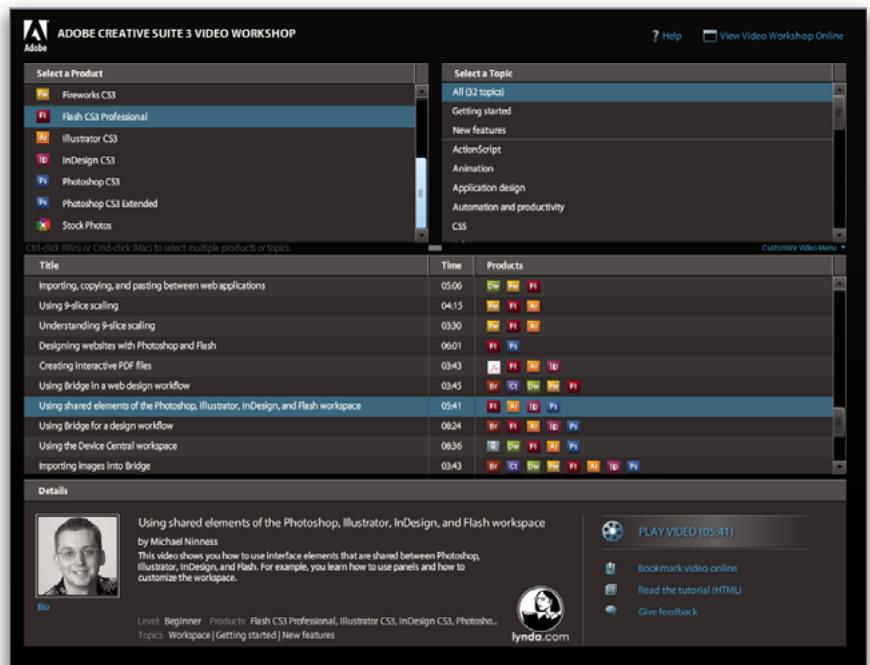This screenshot has height=665, width=870.
Task: Click video list scroll-up arrow
Action: [839, 283]
